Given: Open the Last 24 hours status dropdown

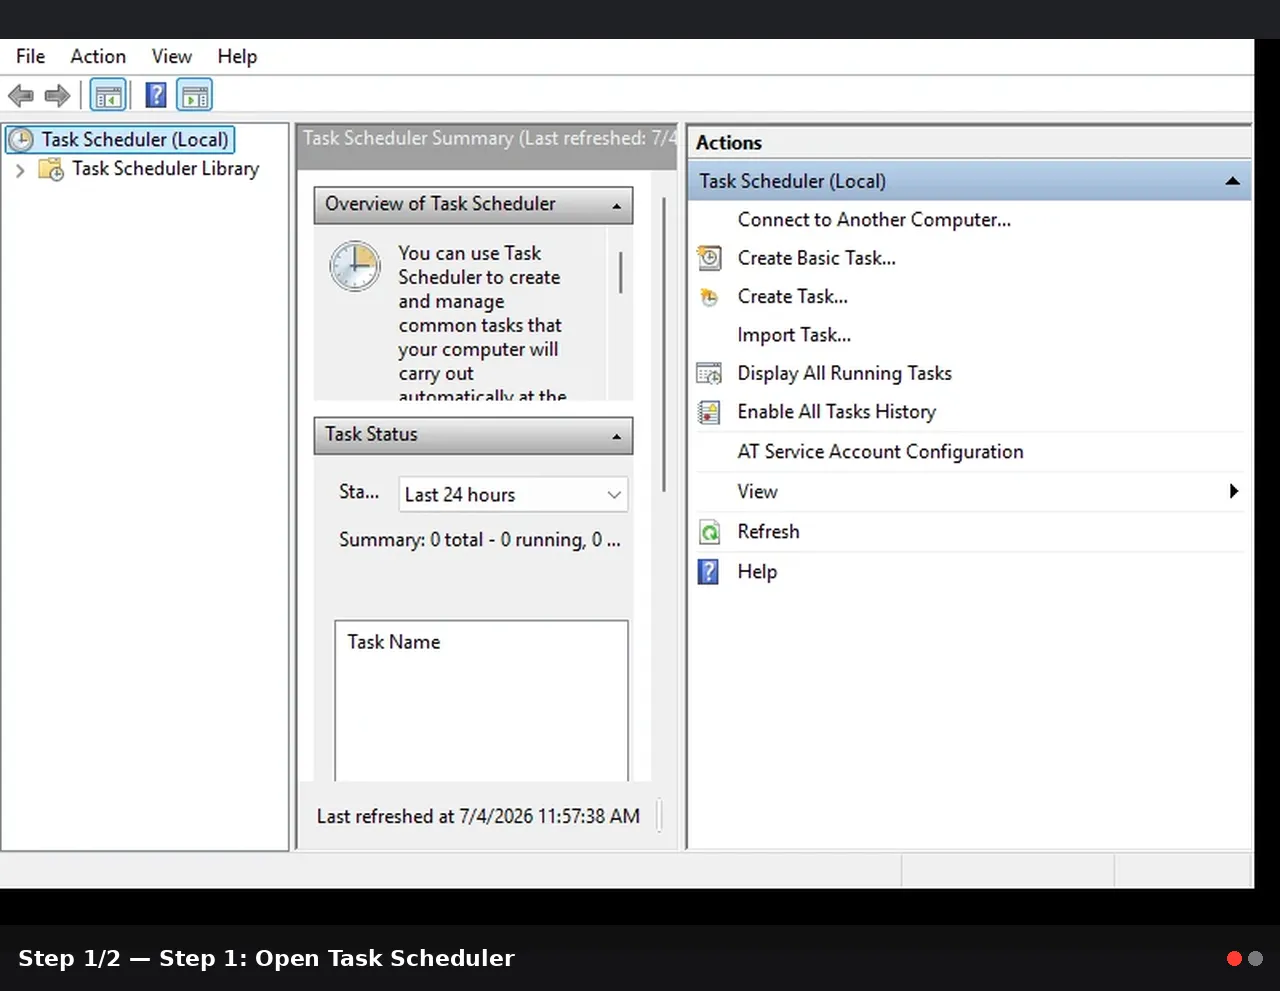Looking at the screenshot, I should 513,495.
